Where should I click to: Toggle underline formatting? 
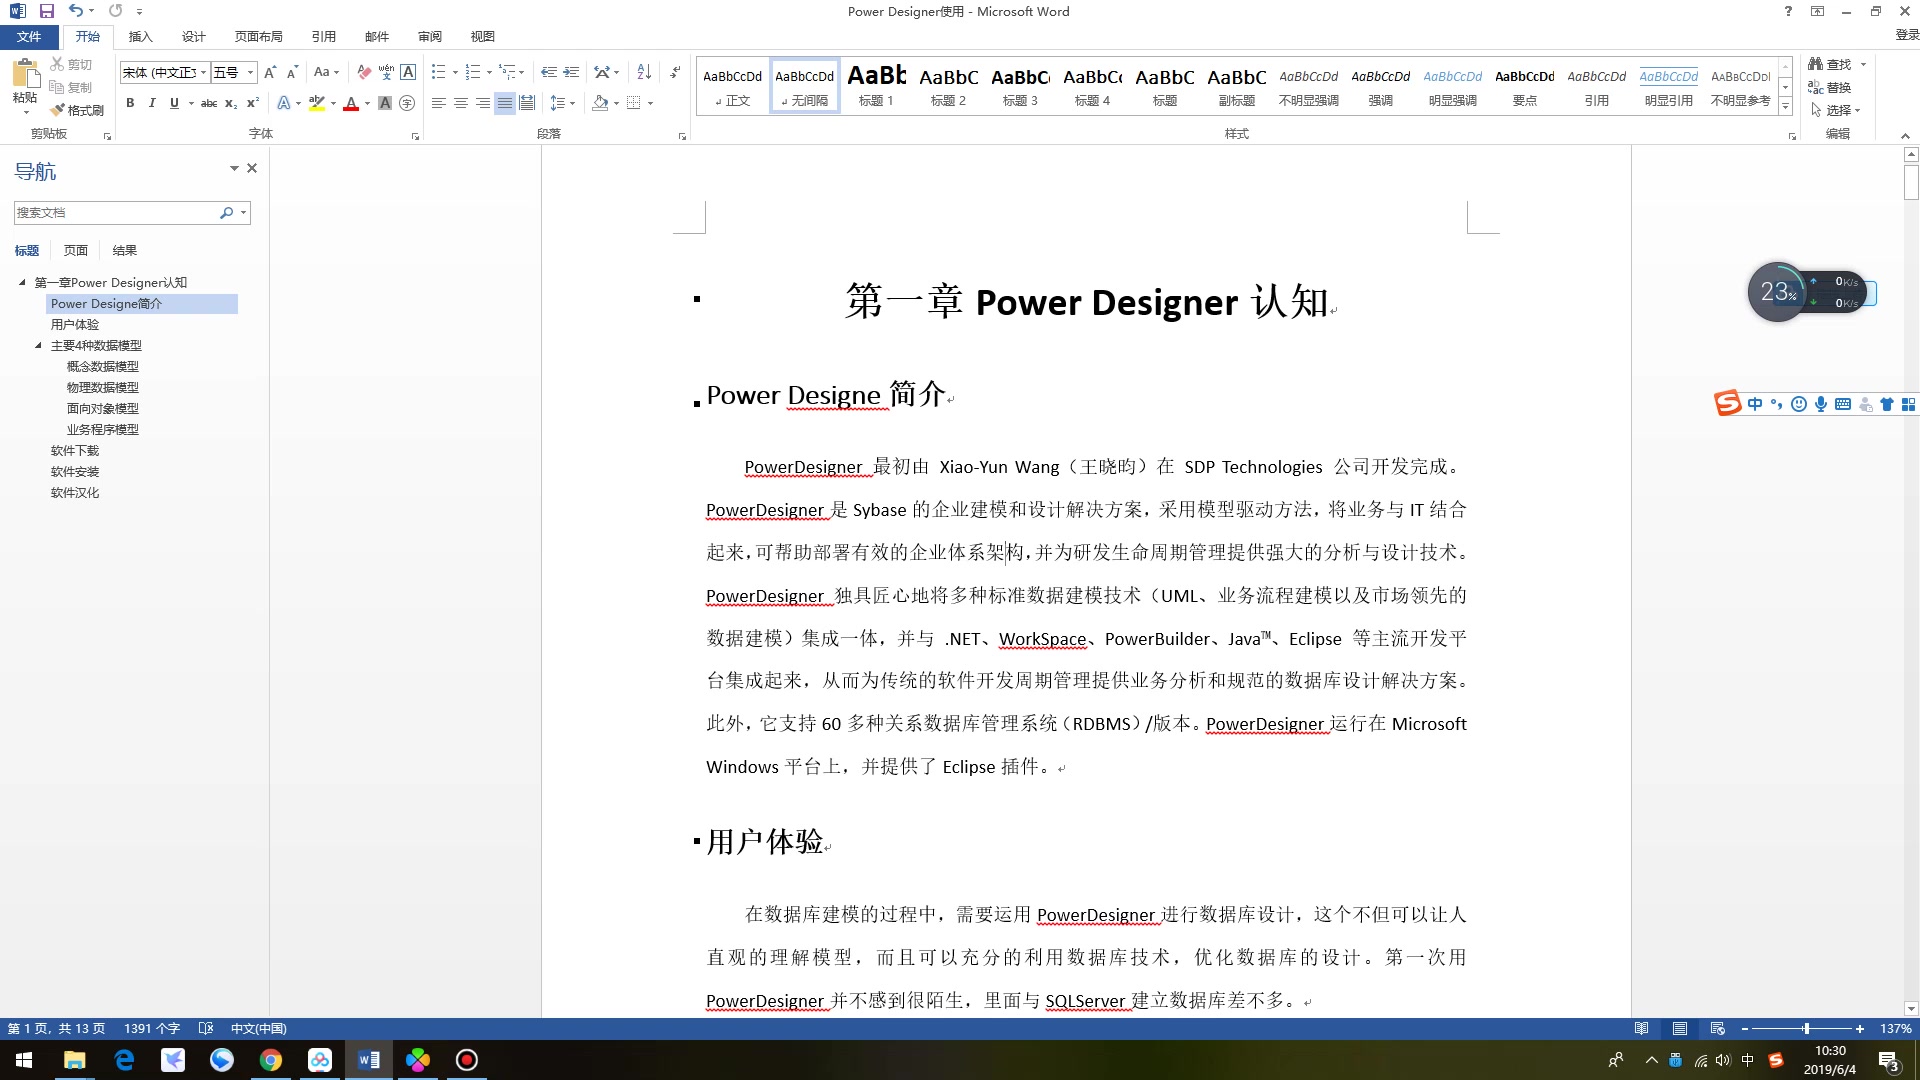point(174,103)
